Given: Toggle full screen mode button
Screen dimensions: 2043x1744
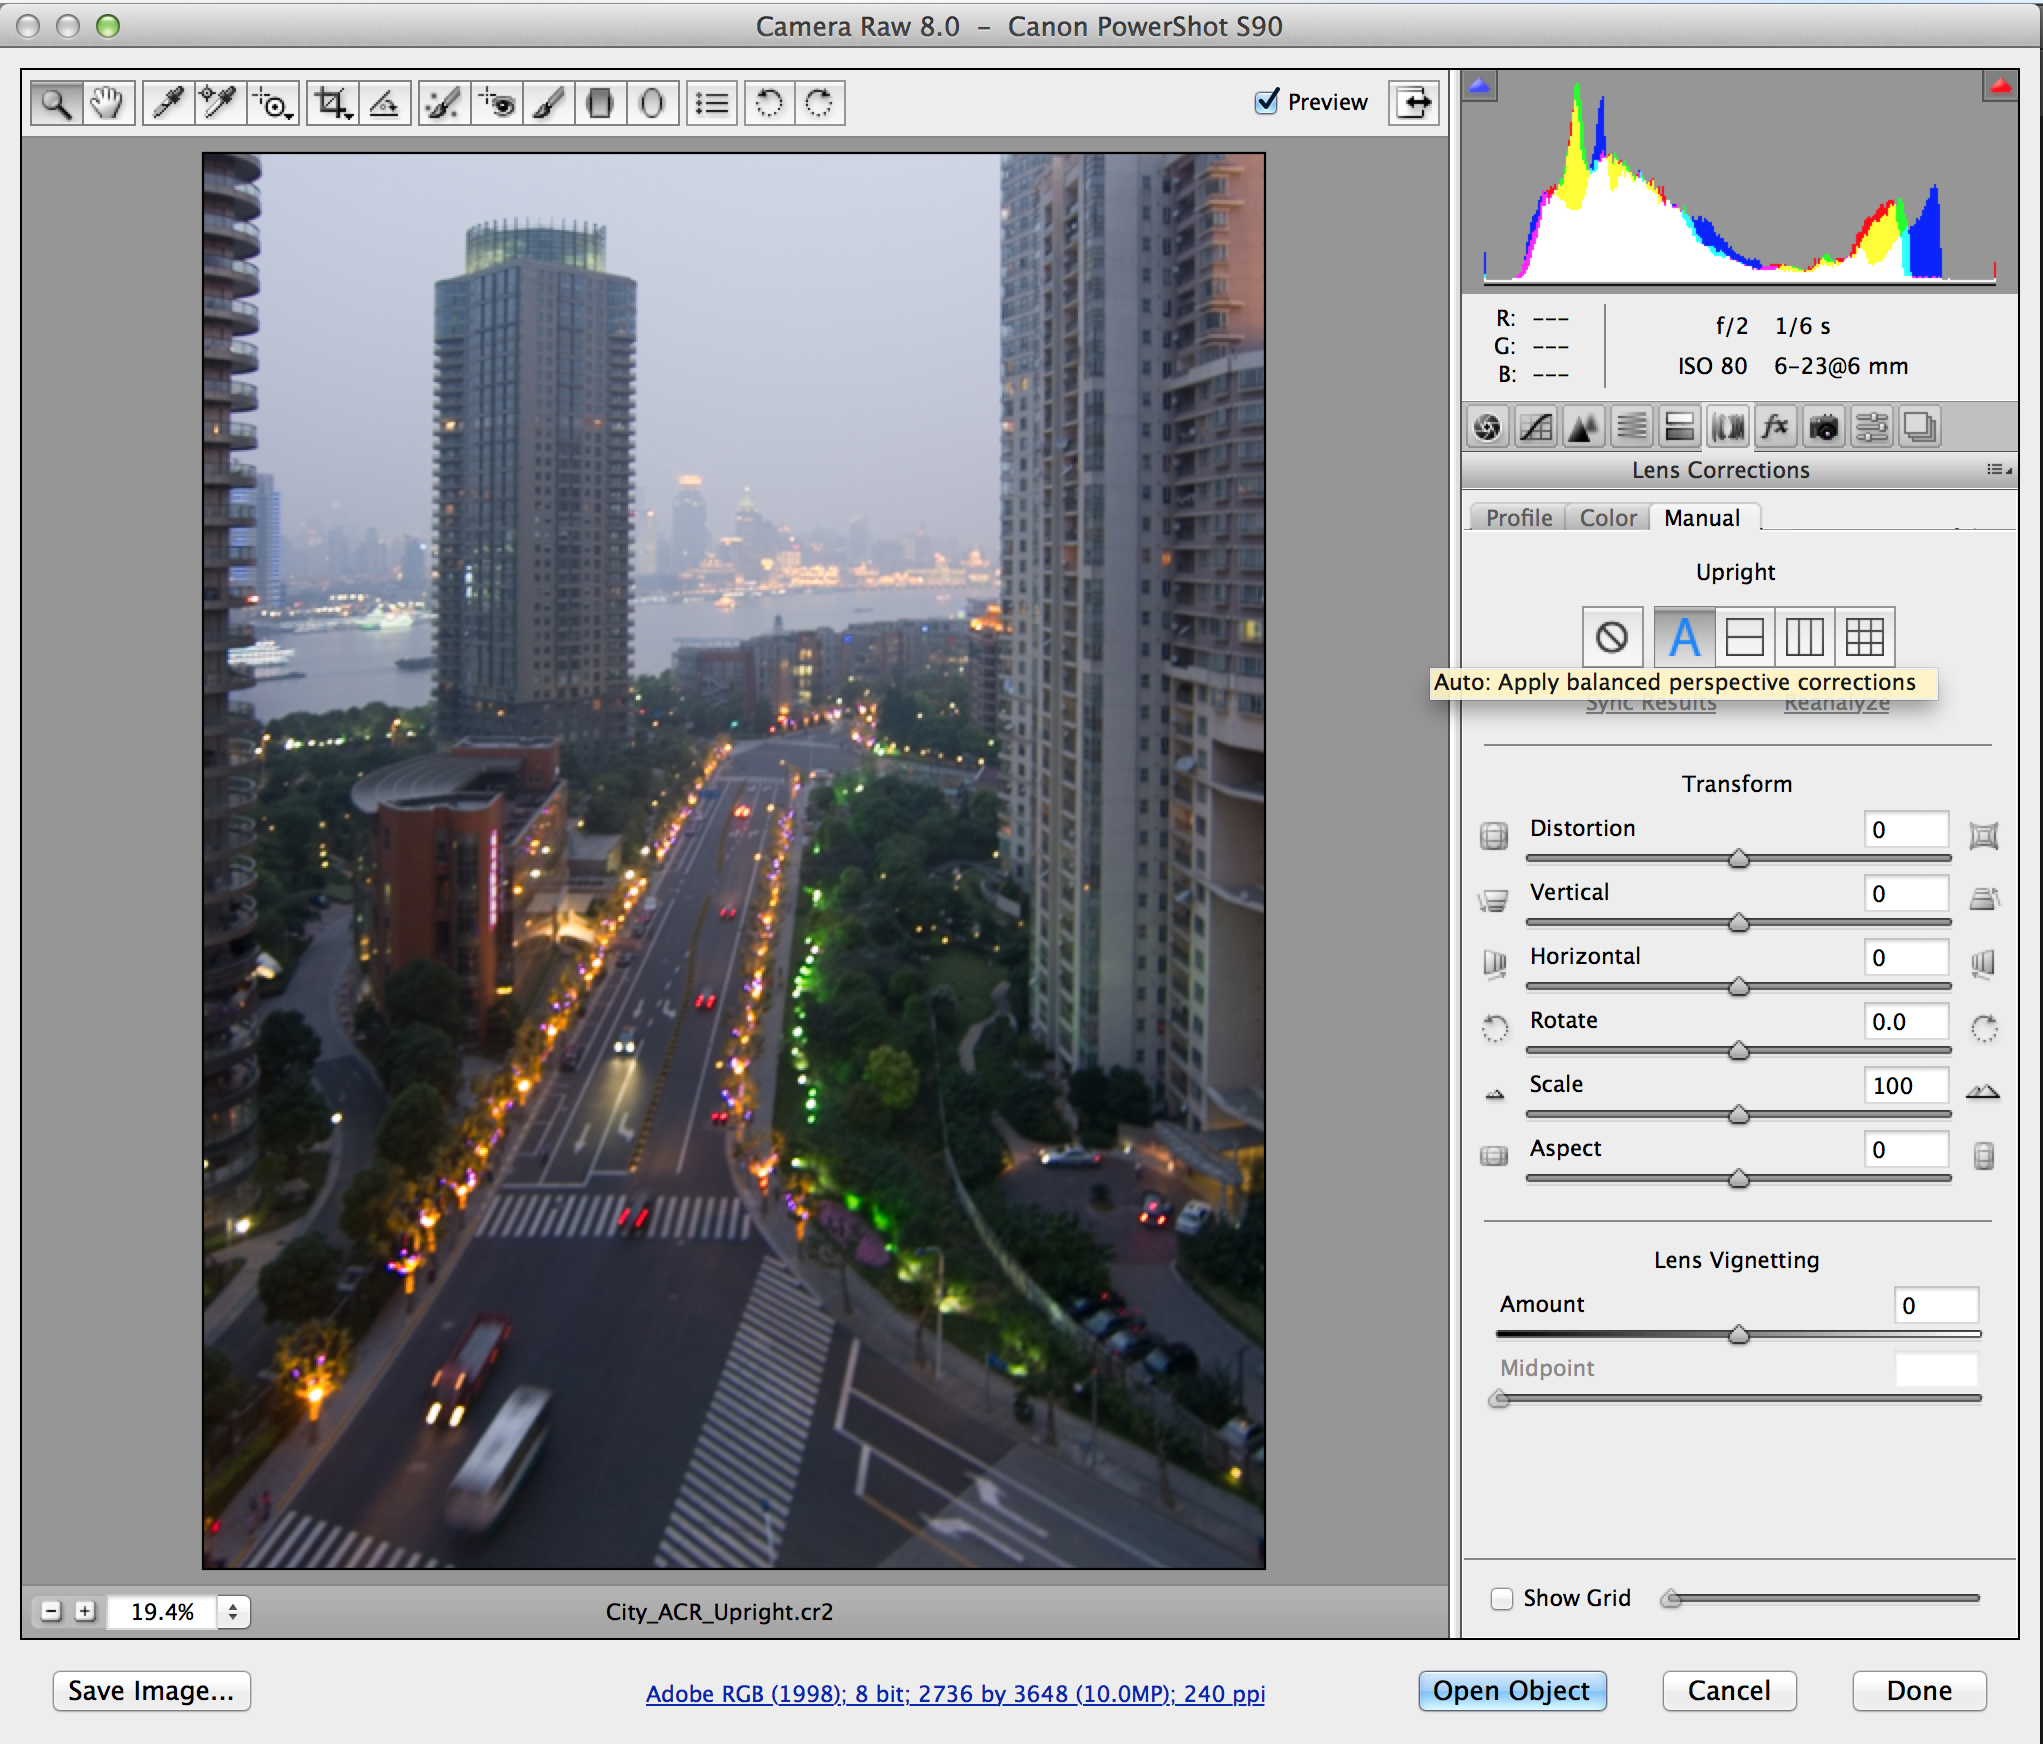Looking at the screenshot, I should coord(1414,102).
